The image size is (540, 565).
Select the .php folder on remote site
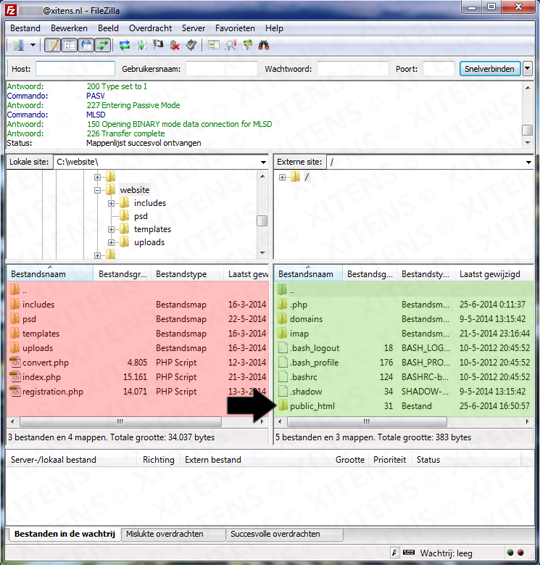298,304
